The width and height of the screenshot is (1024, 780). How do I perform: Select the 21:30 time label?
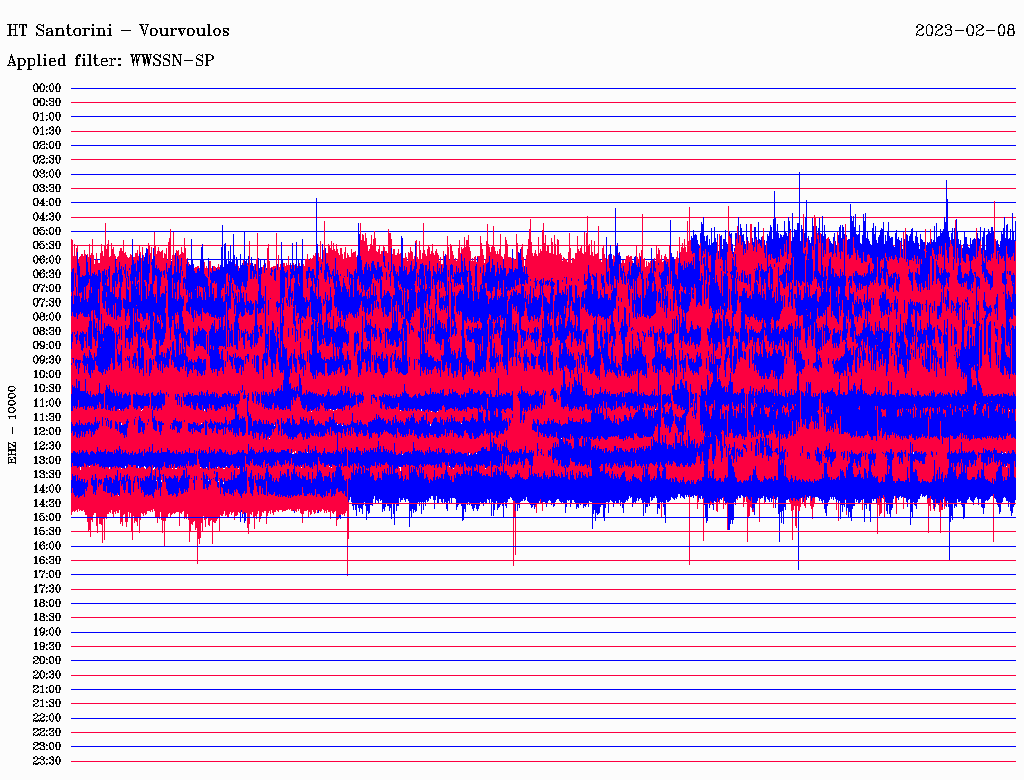pos(47,703)
